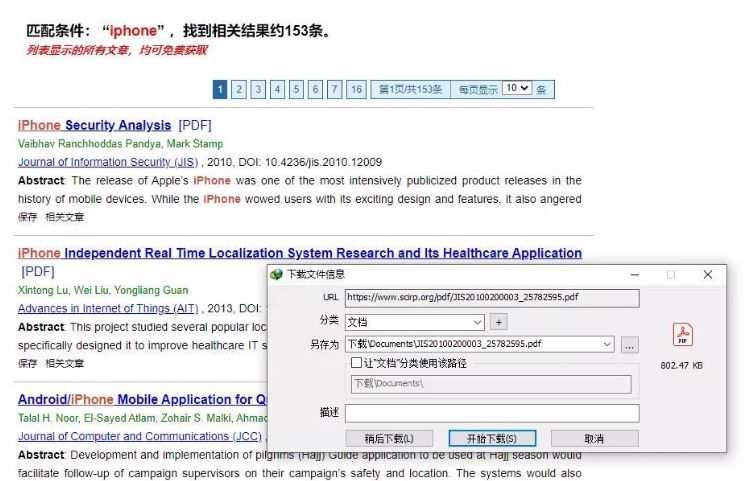Image resolution: width=748 pixels, height=481 pixels.
Task: Click the 描述 description input field
Action: point(492,413)
